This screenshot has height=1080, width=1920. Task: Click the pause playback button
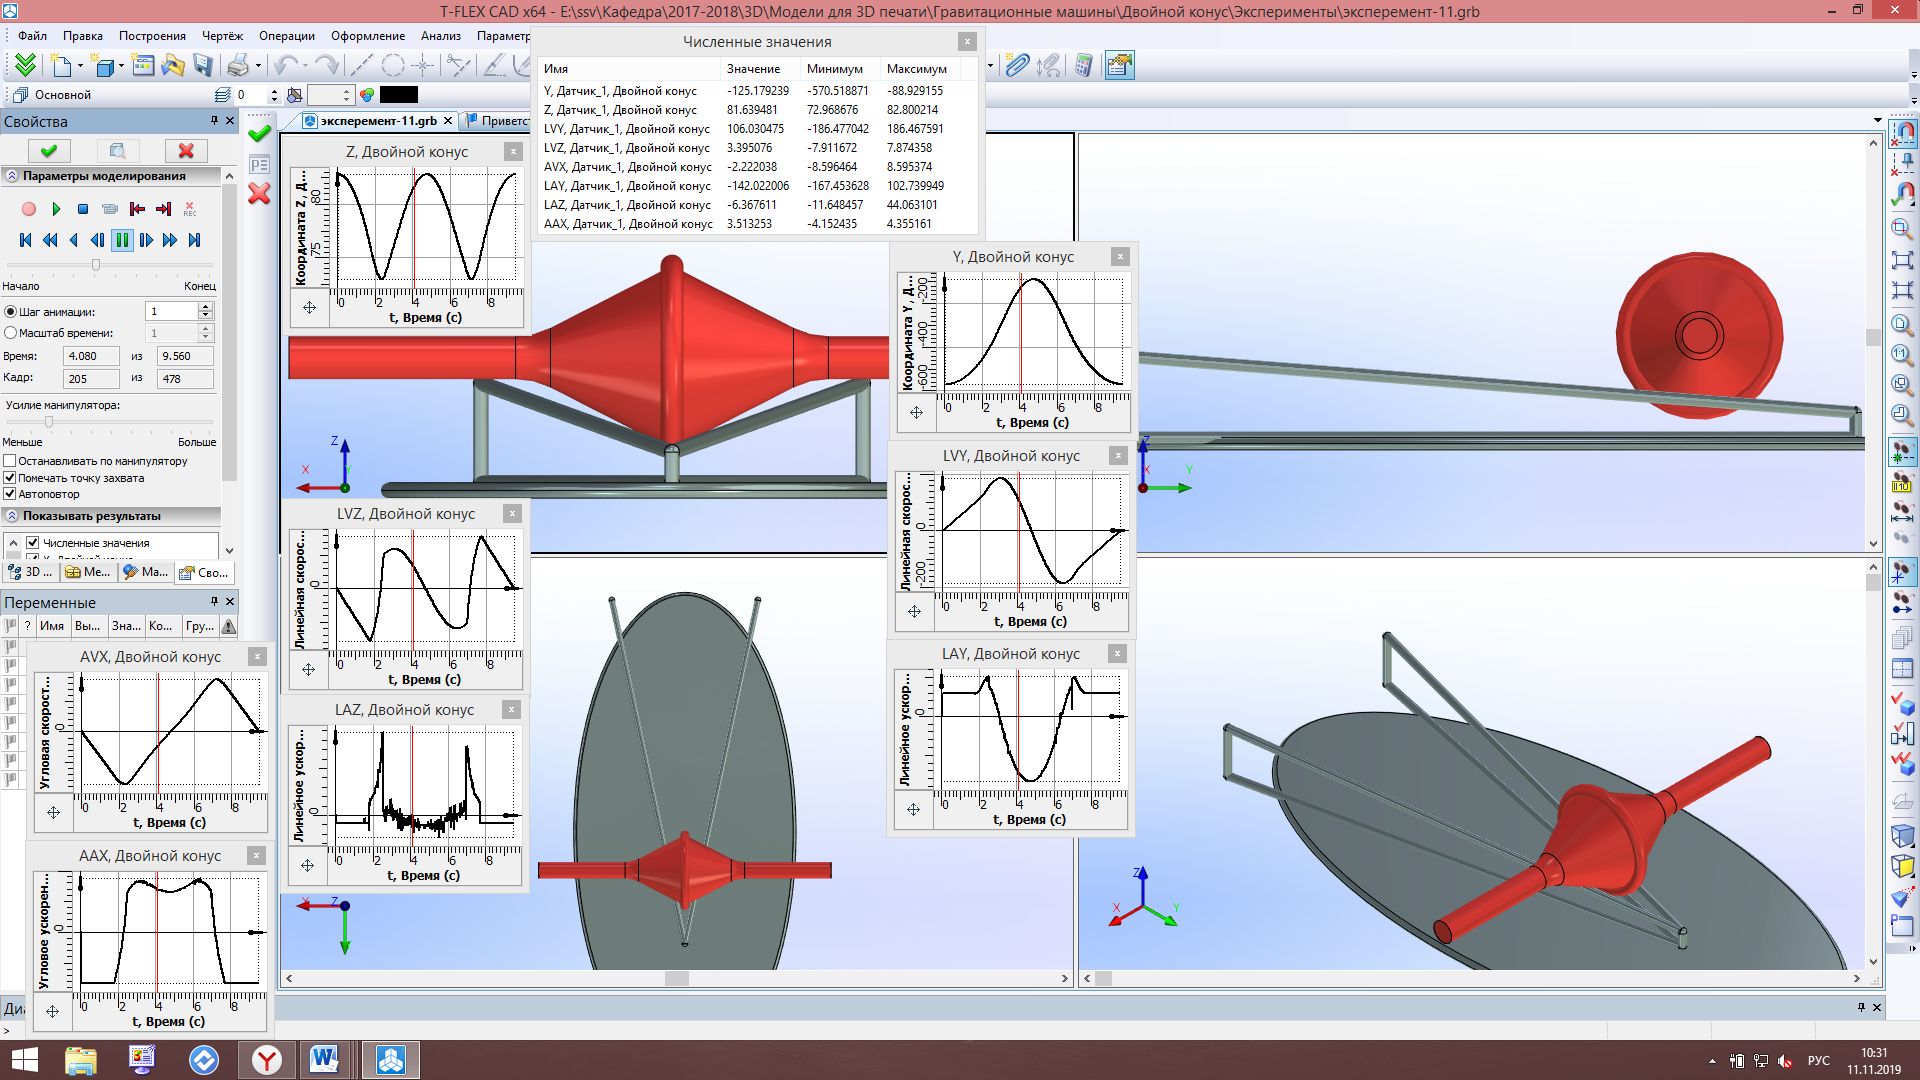tap(122, 240)
